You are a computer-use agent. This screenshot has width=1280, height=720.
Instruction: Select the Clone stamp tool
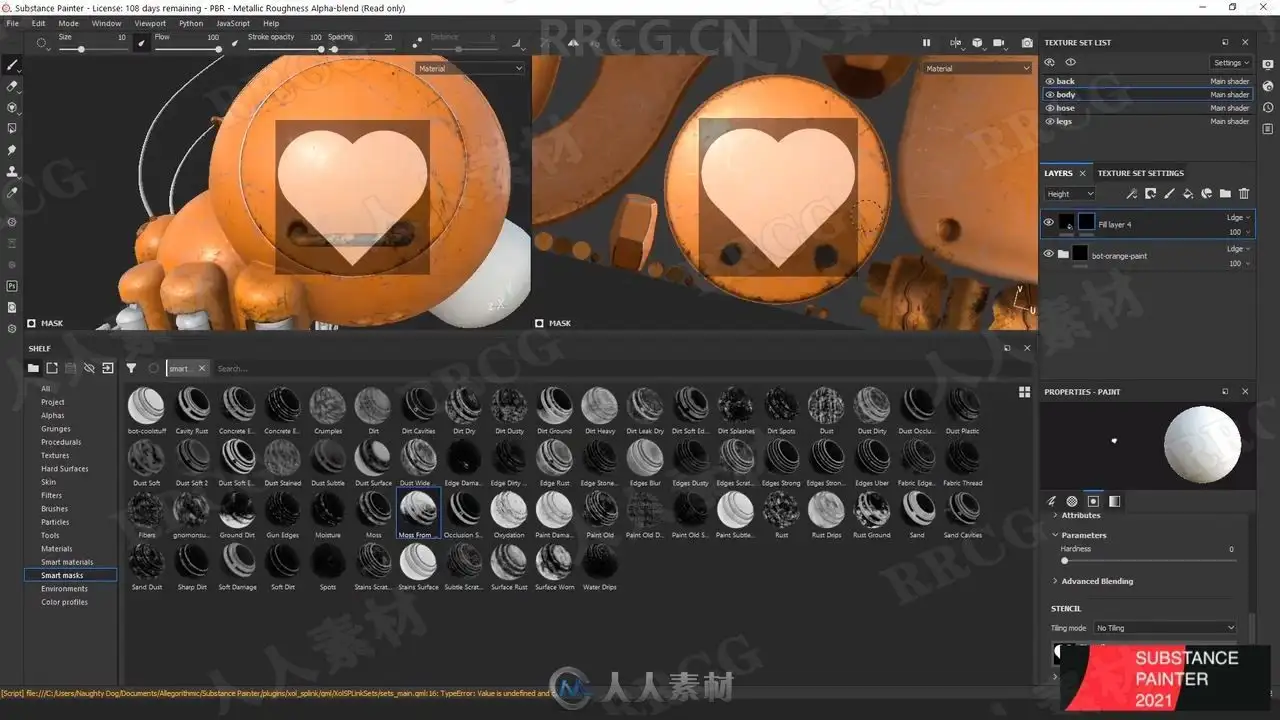pos(12,171)
